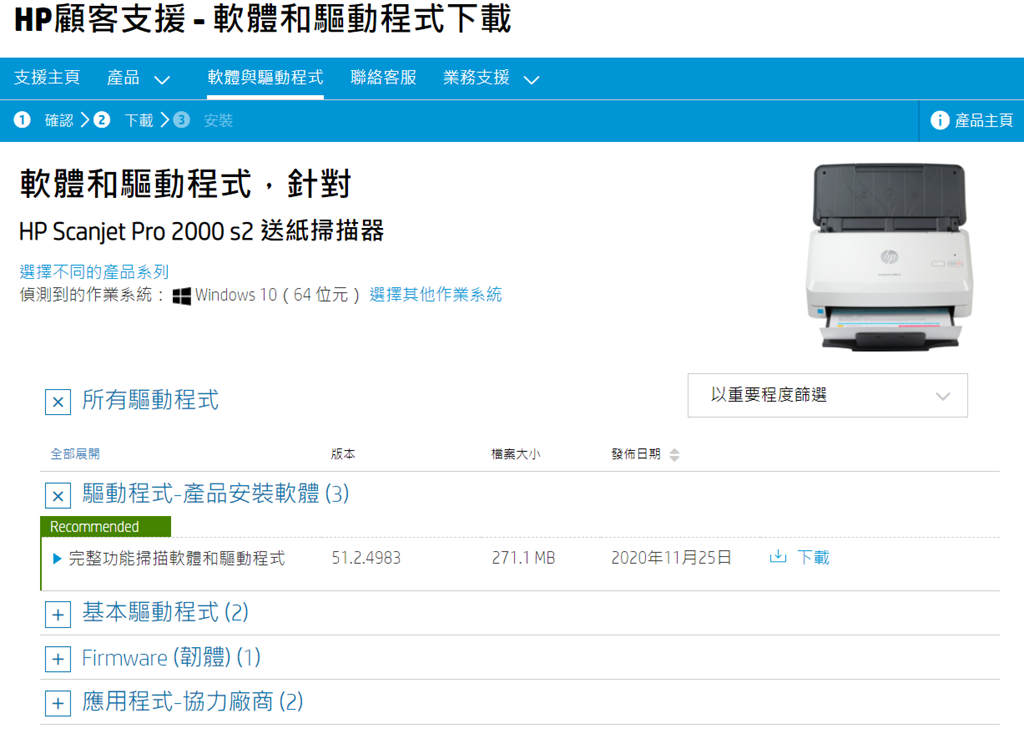Open the filter by importance dropdown
Viewport: 1024px width, 734px height.
827,396
